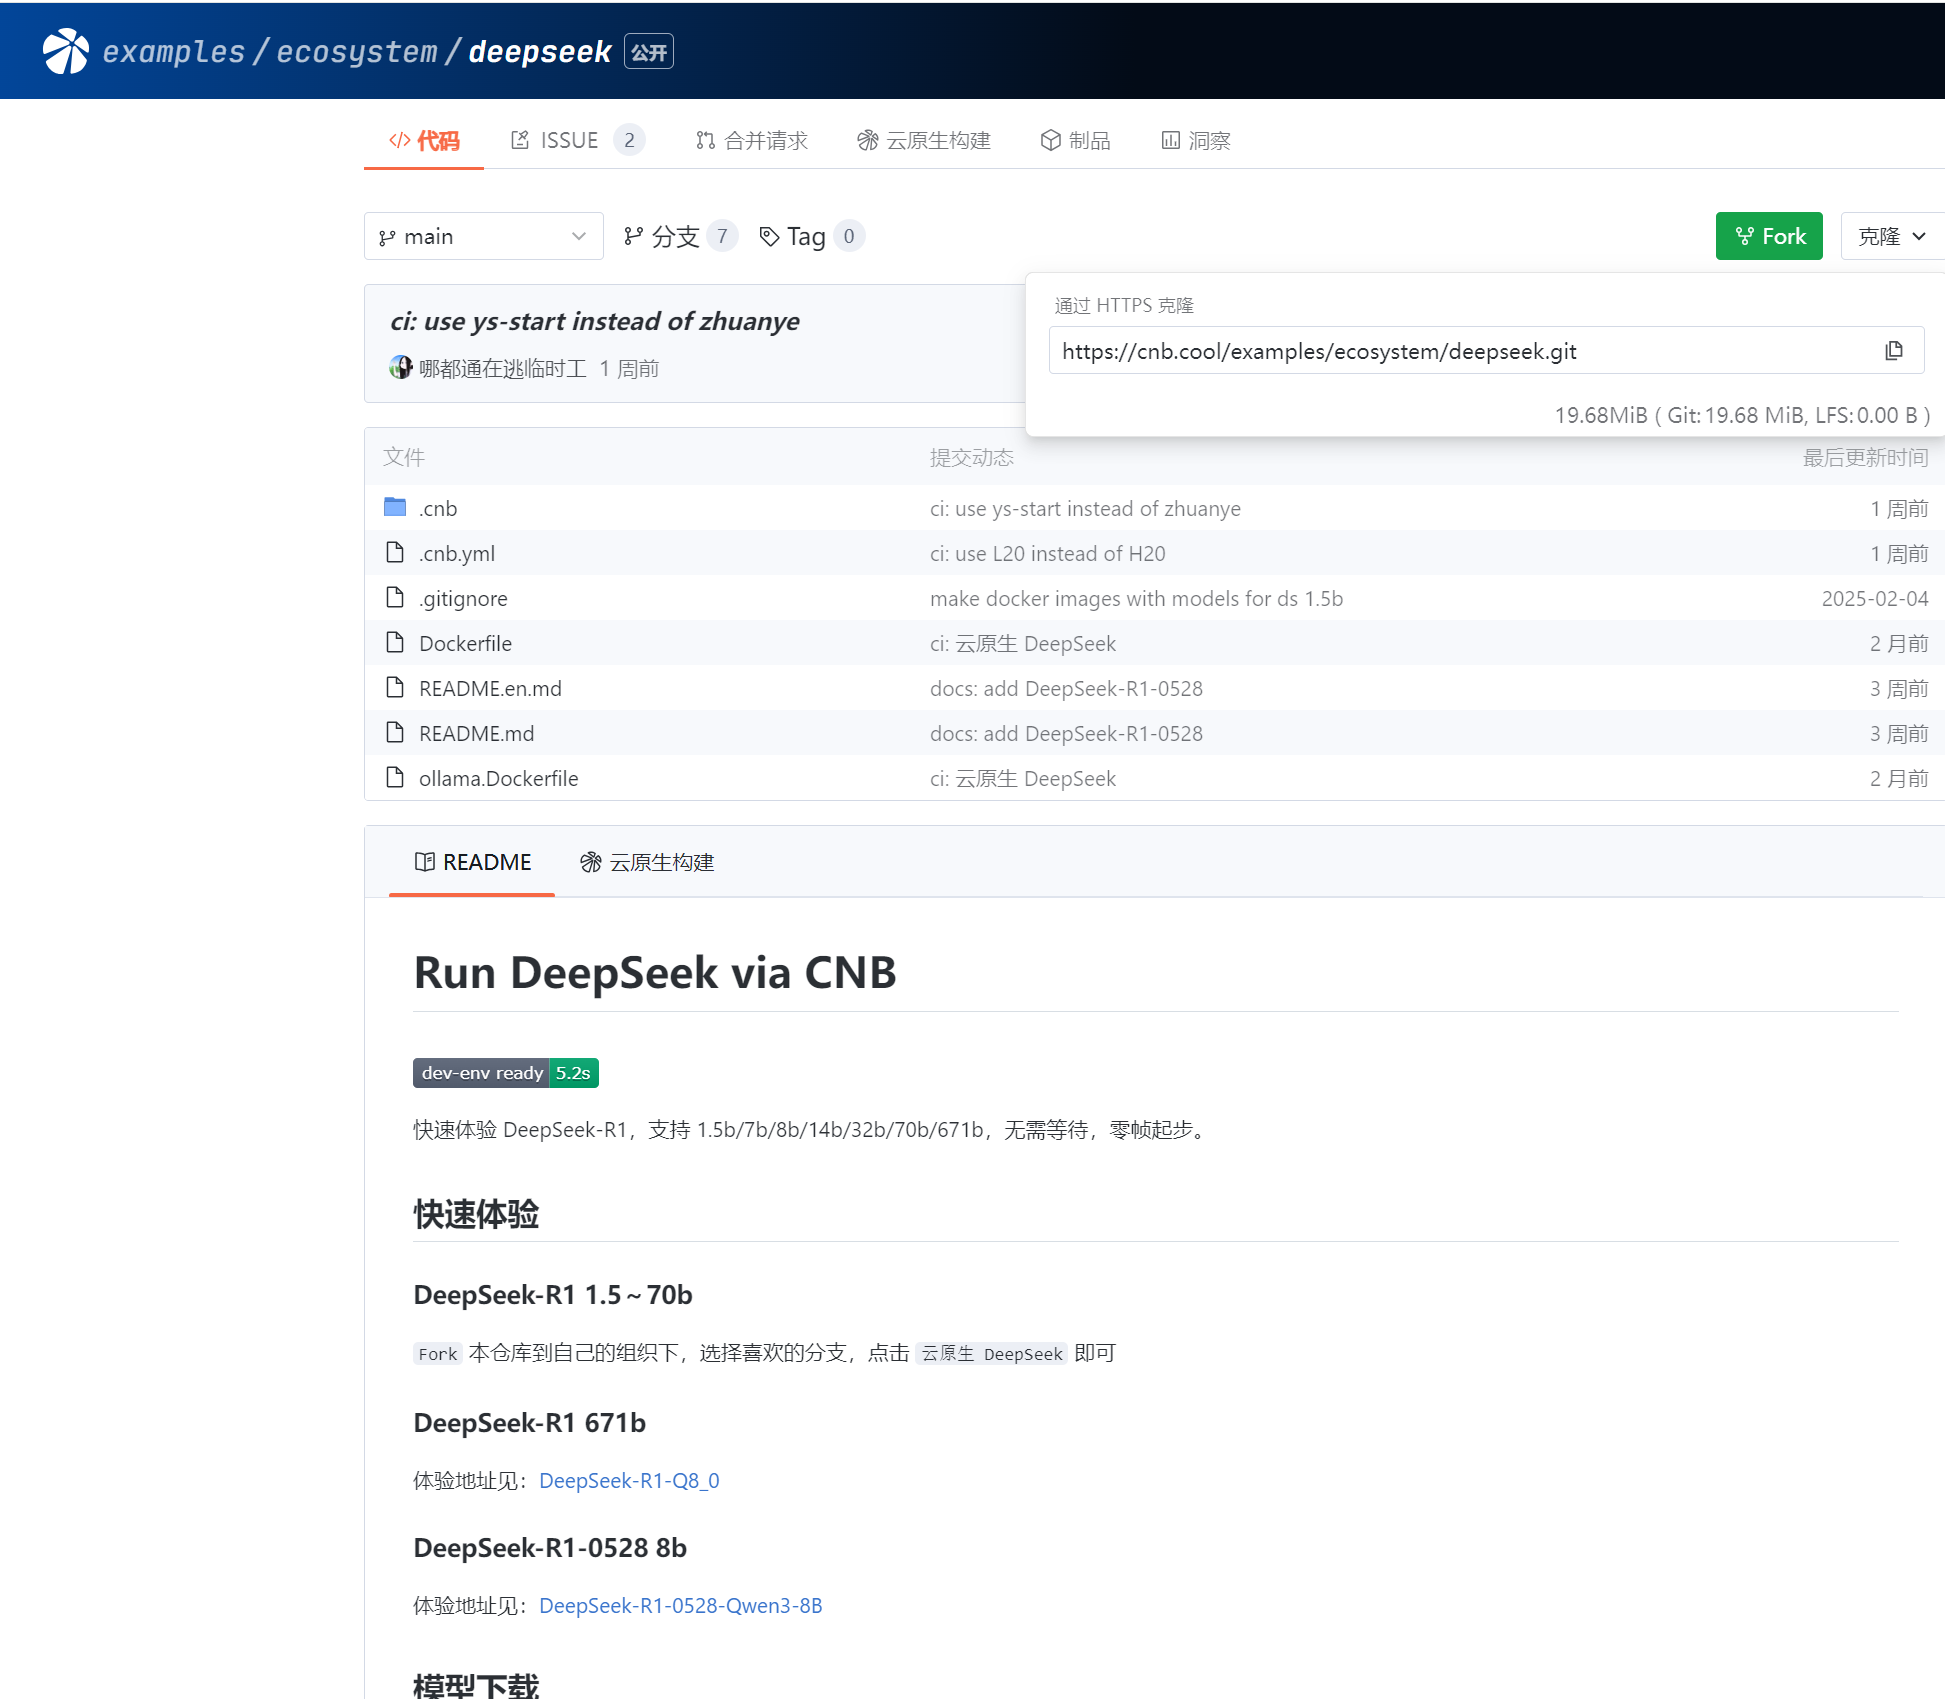Switch to the ISSUE tab
Viewport: 1945px width, 1699px height.
568,140
